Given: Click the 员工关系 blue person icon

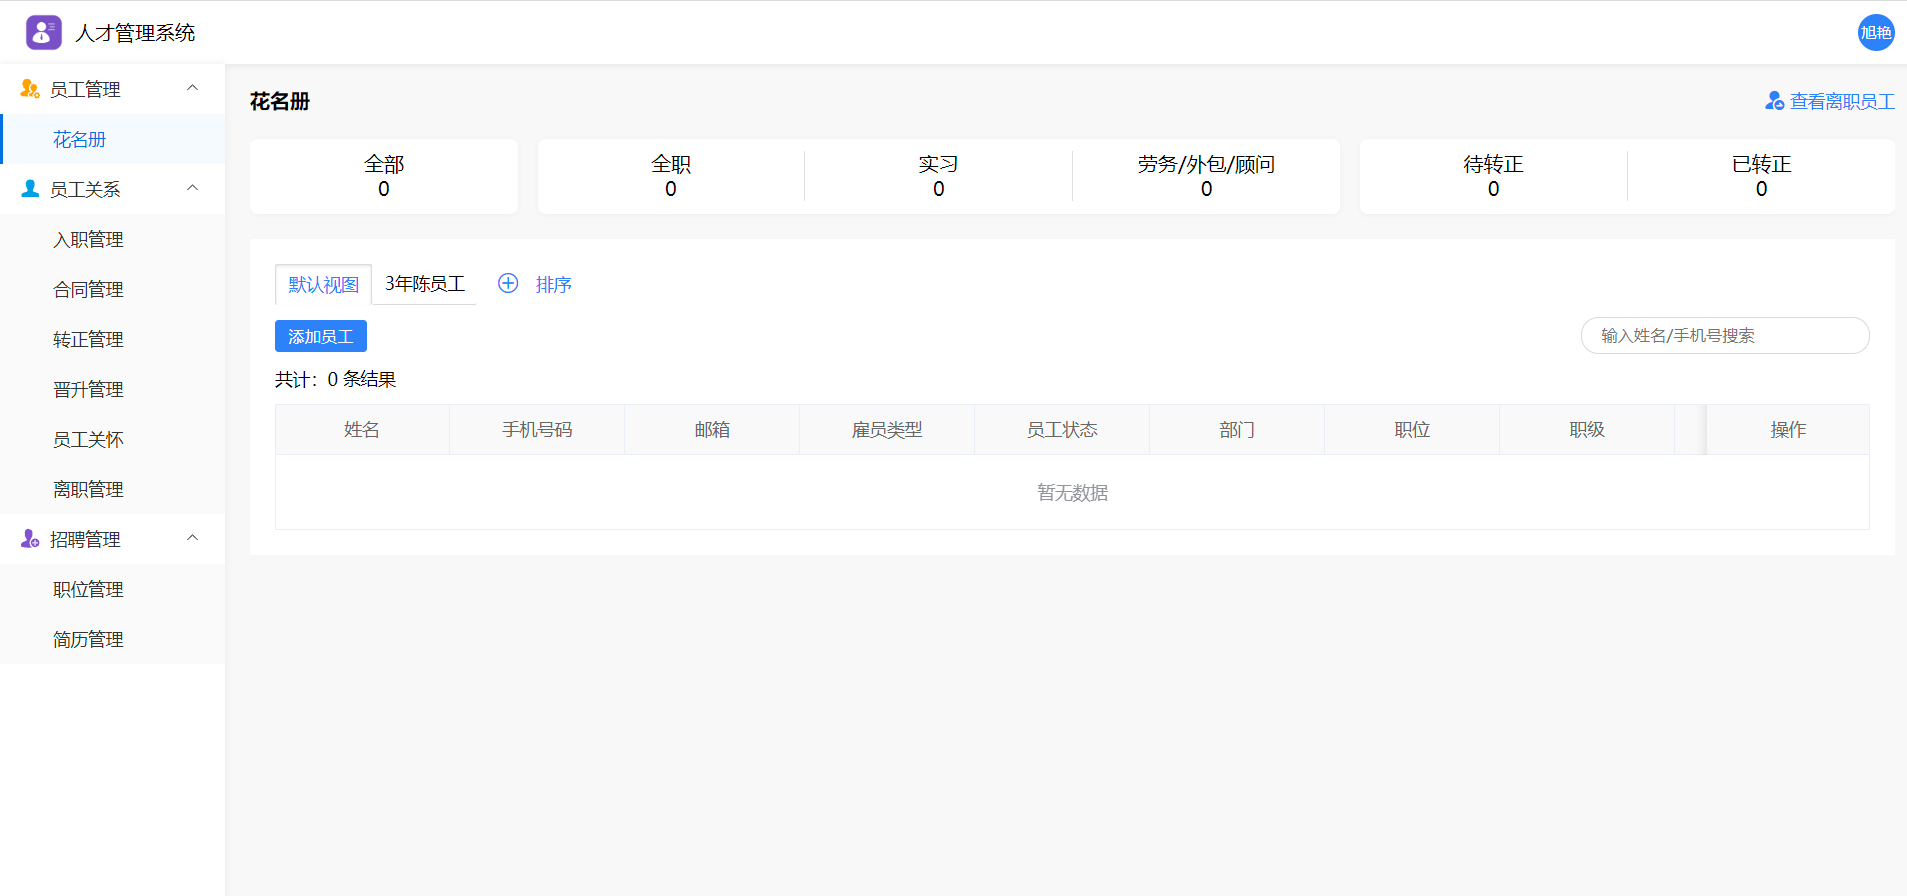Looking at the screenshot, I should click(30, 189).
